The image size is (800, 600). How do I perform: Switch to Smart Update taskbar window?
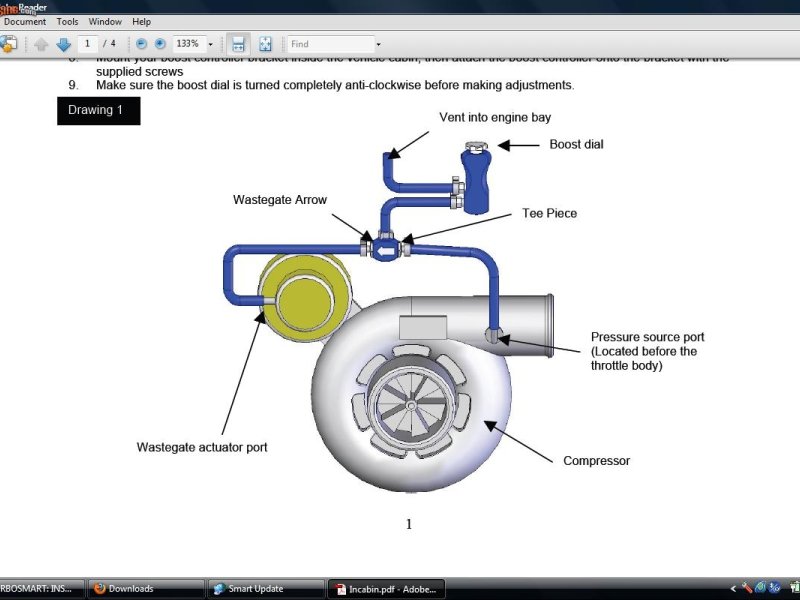coord(265,589)
